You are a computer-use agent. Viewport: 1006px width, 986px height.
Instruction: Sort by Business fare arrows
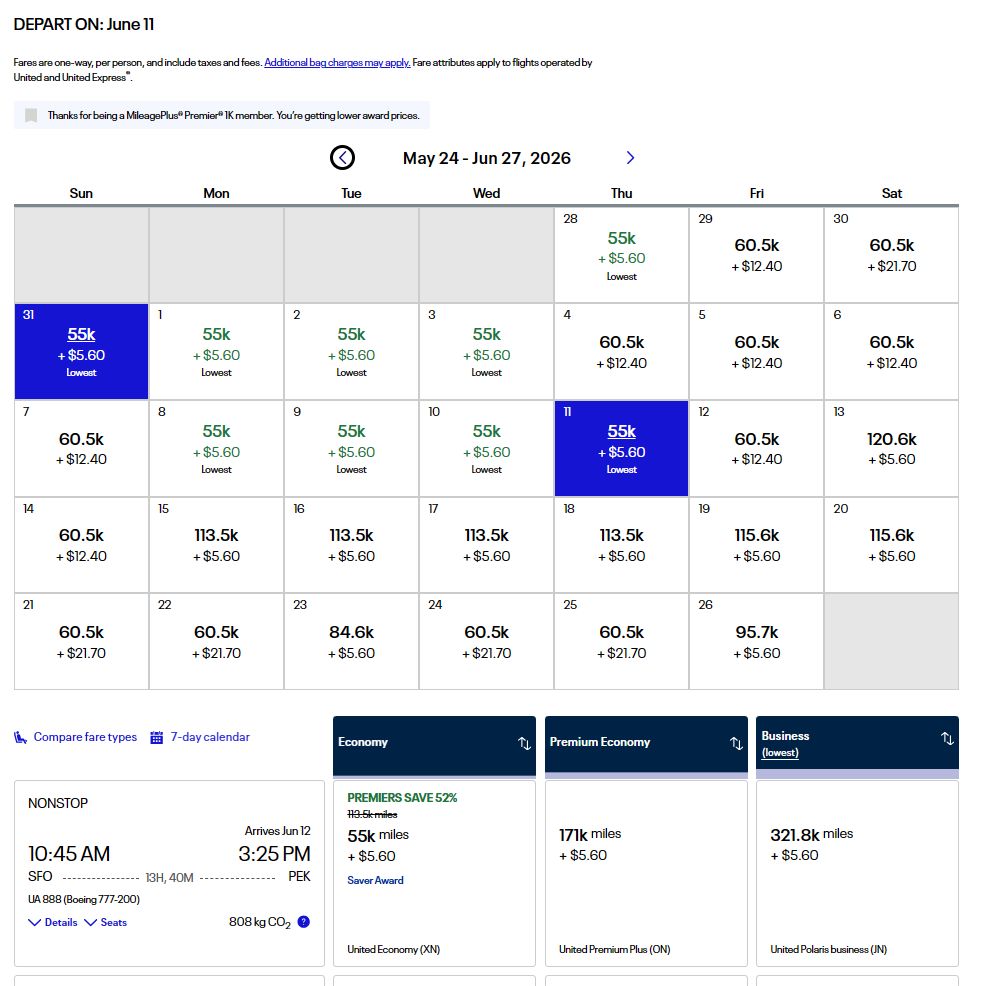point(947,739)
